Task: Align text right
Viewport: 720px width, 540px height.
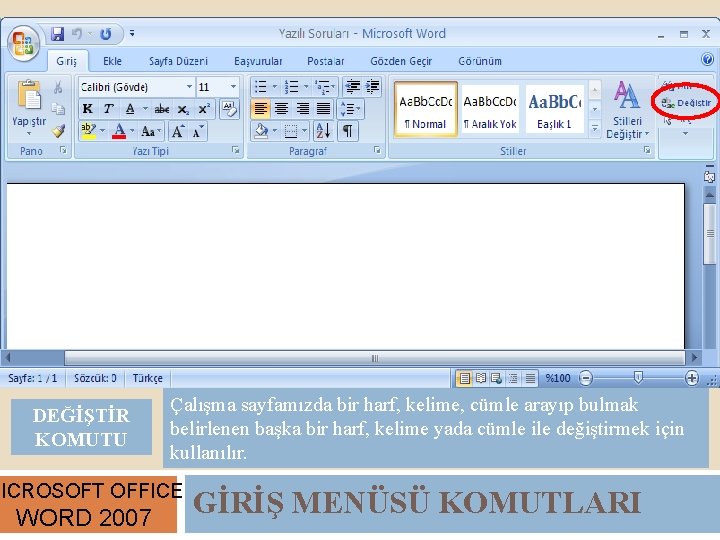Action: [x=303, y=109]
